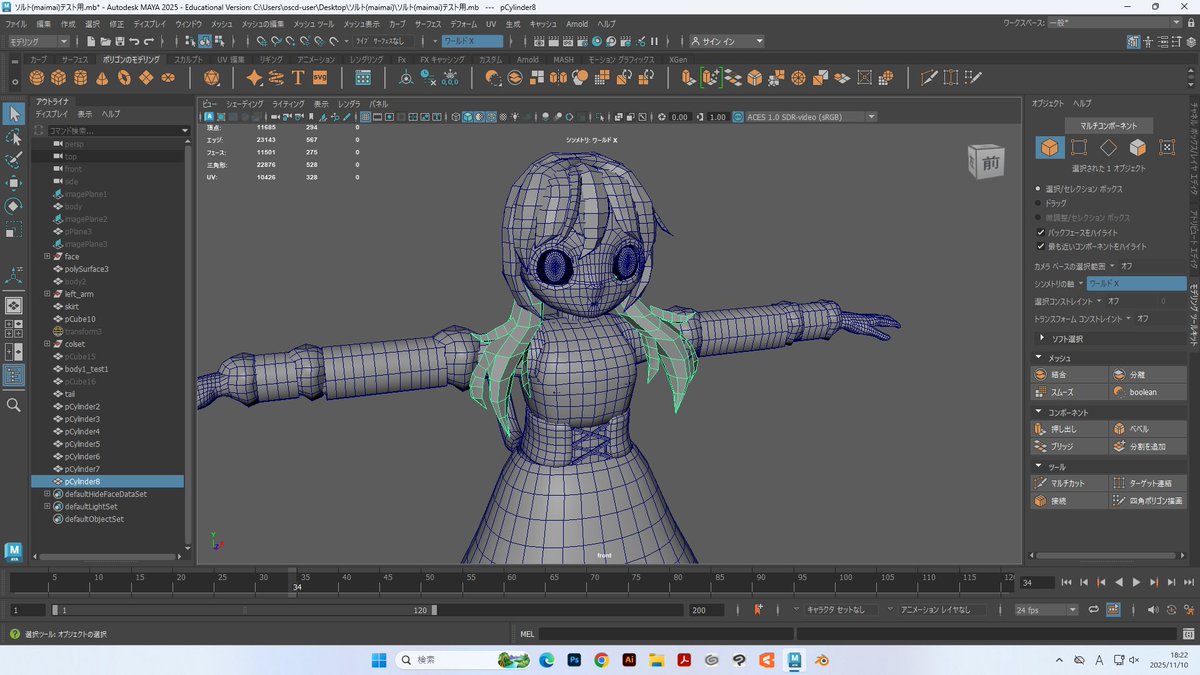Toggle バックフェースをハイライト checkbox

pos(1041,232)
